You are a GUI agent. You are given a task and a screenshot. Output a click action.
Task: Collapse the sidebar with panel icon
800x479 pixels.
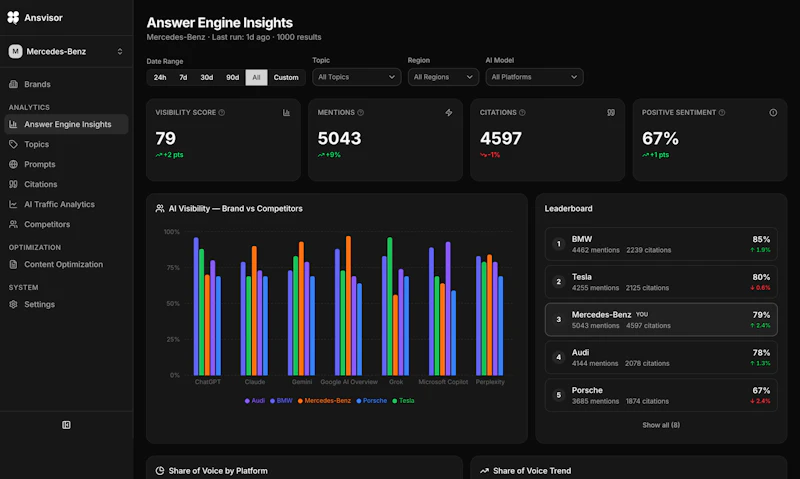coord(66,425)
